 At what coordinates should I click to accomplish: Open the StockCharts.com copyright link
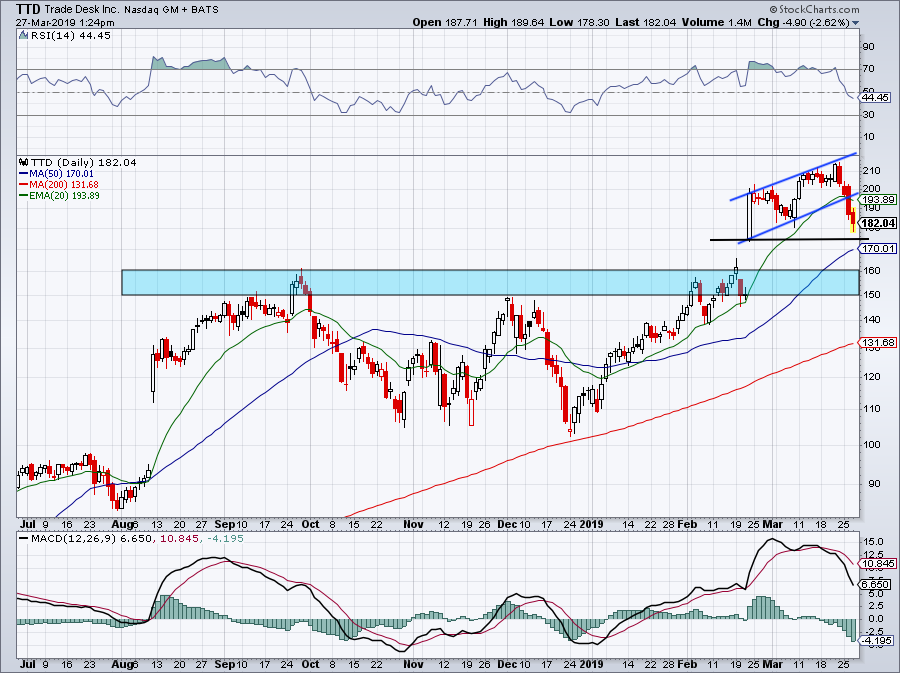(x=814, y=9)
